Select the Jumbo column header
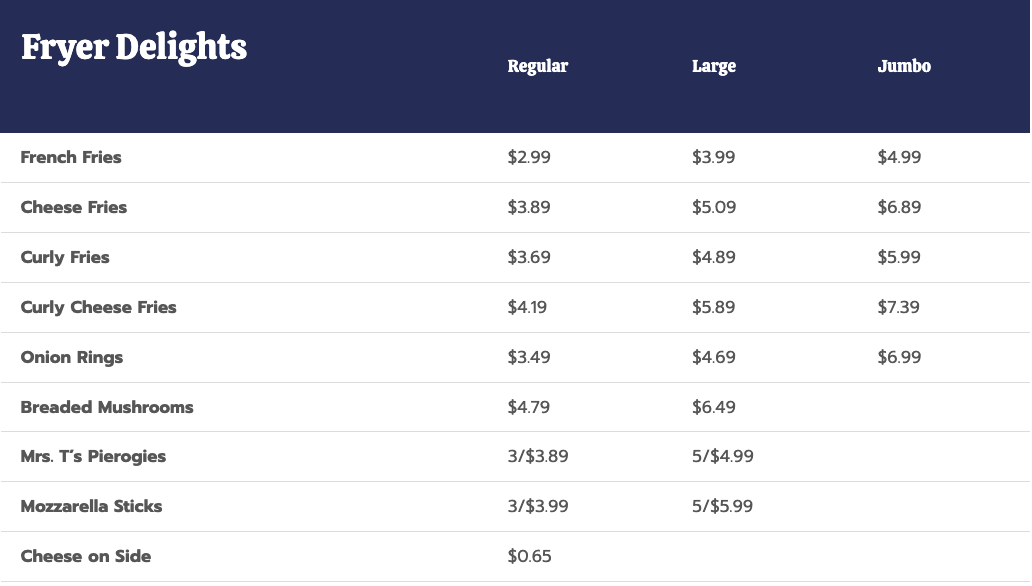The height and width of the screenshot is (586, 1032). click(x=904, y=66)
